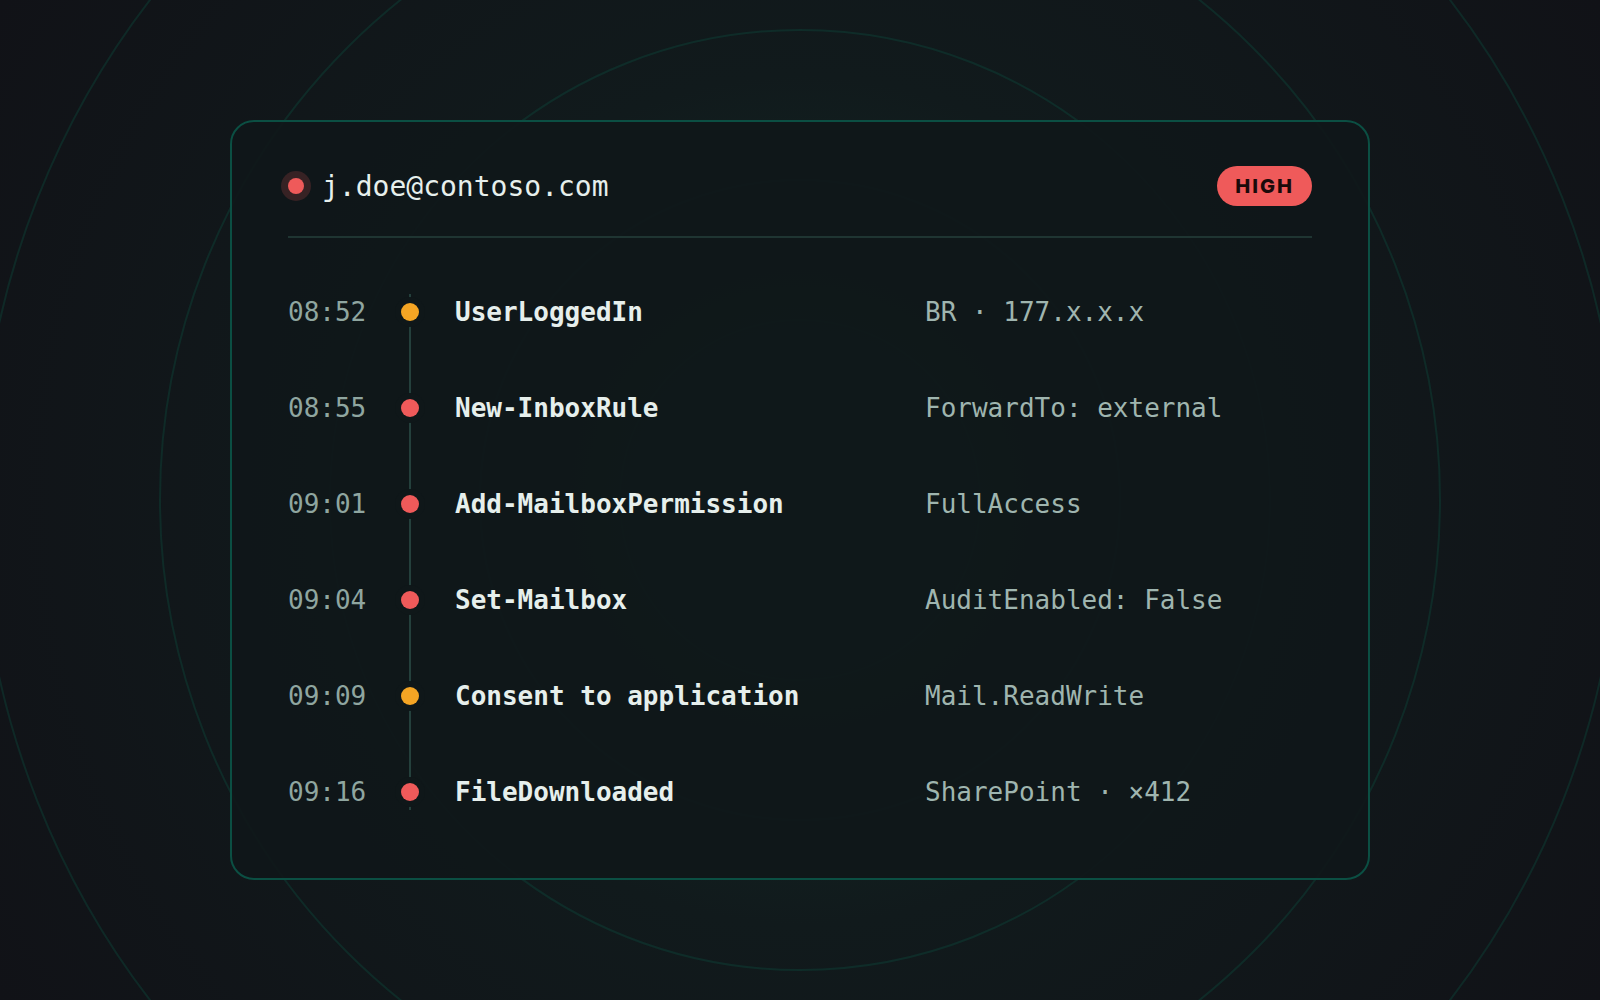Image resolution: width=1600 pixels, height=1000 pixels.
Task: Open the Set-Mailbox event
Action: point(541,600)
